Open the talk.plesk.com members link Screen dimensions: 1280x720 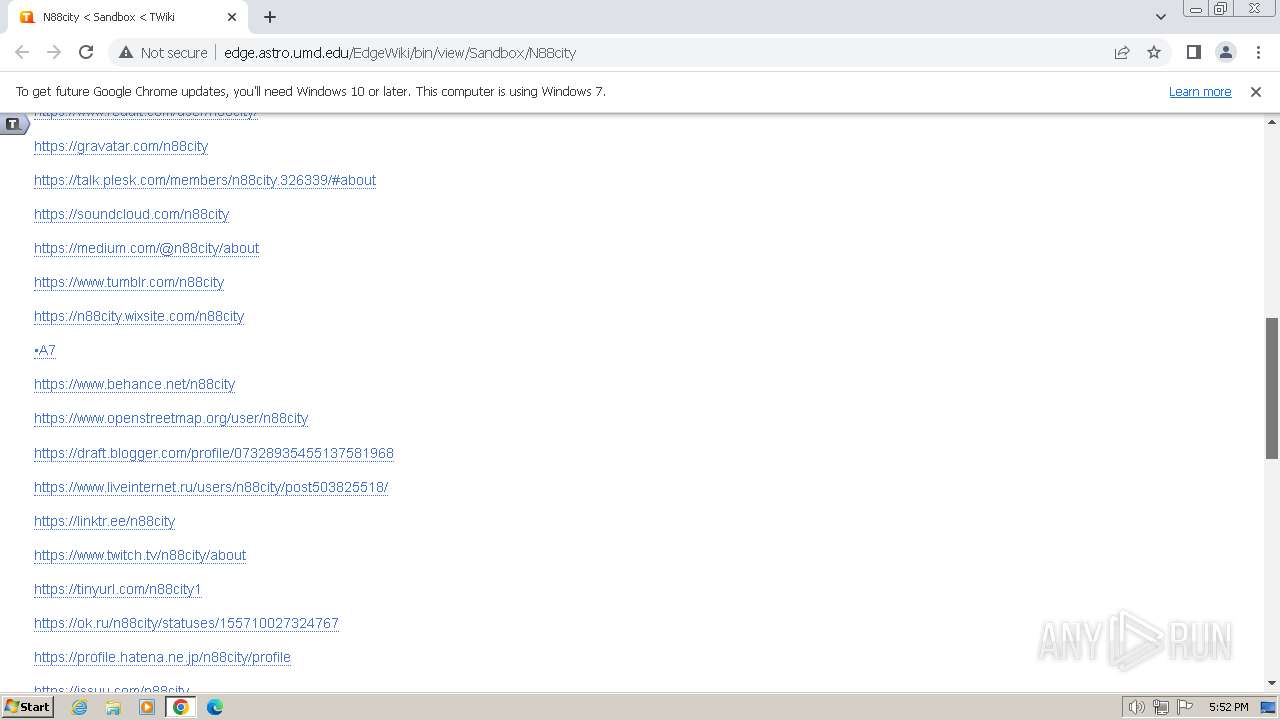pos(205,180)
